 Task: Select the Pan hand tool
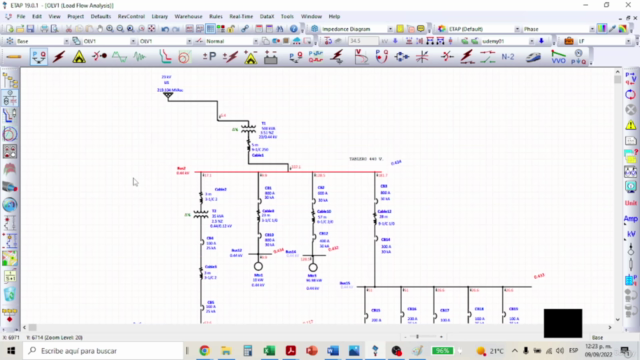pos(100,29)
